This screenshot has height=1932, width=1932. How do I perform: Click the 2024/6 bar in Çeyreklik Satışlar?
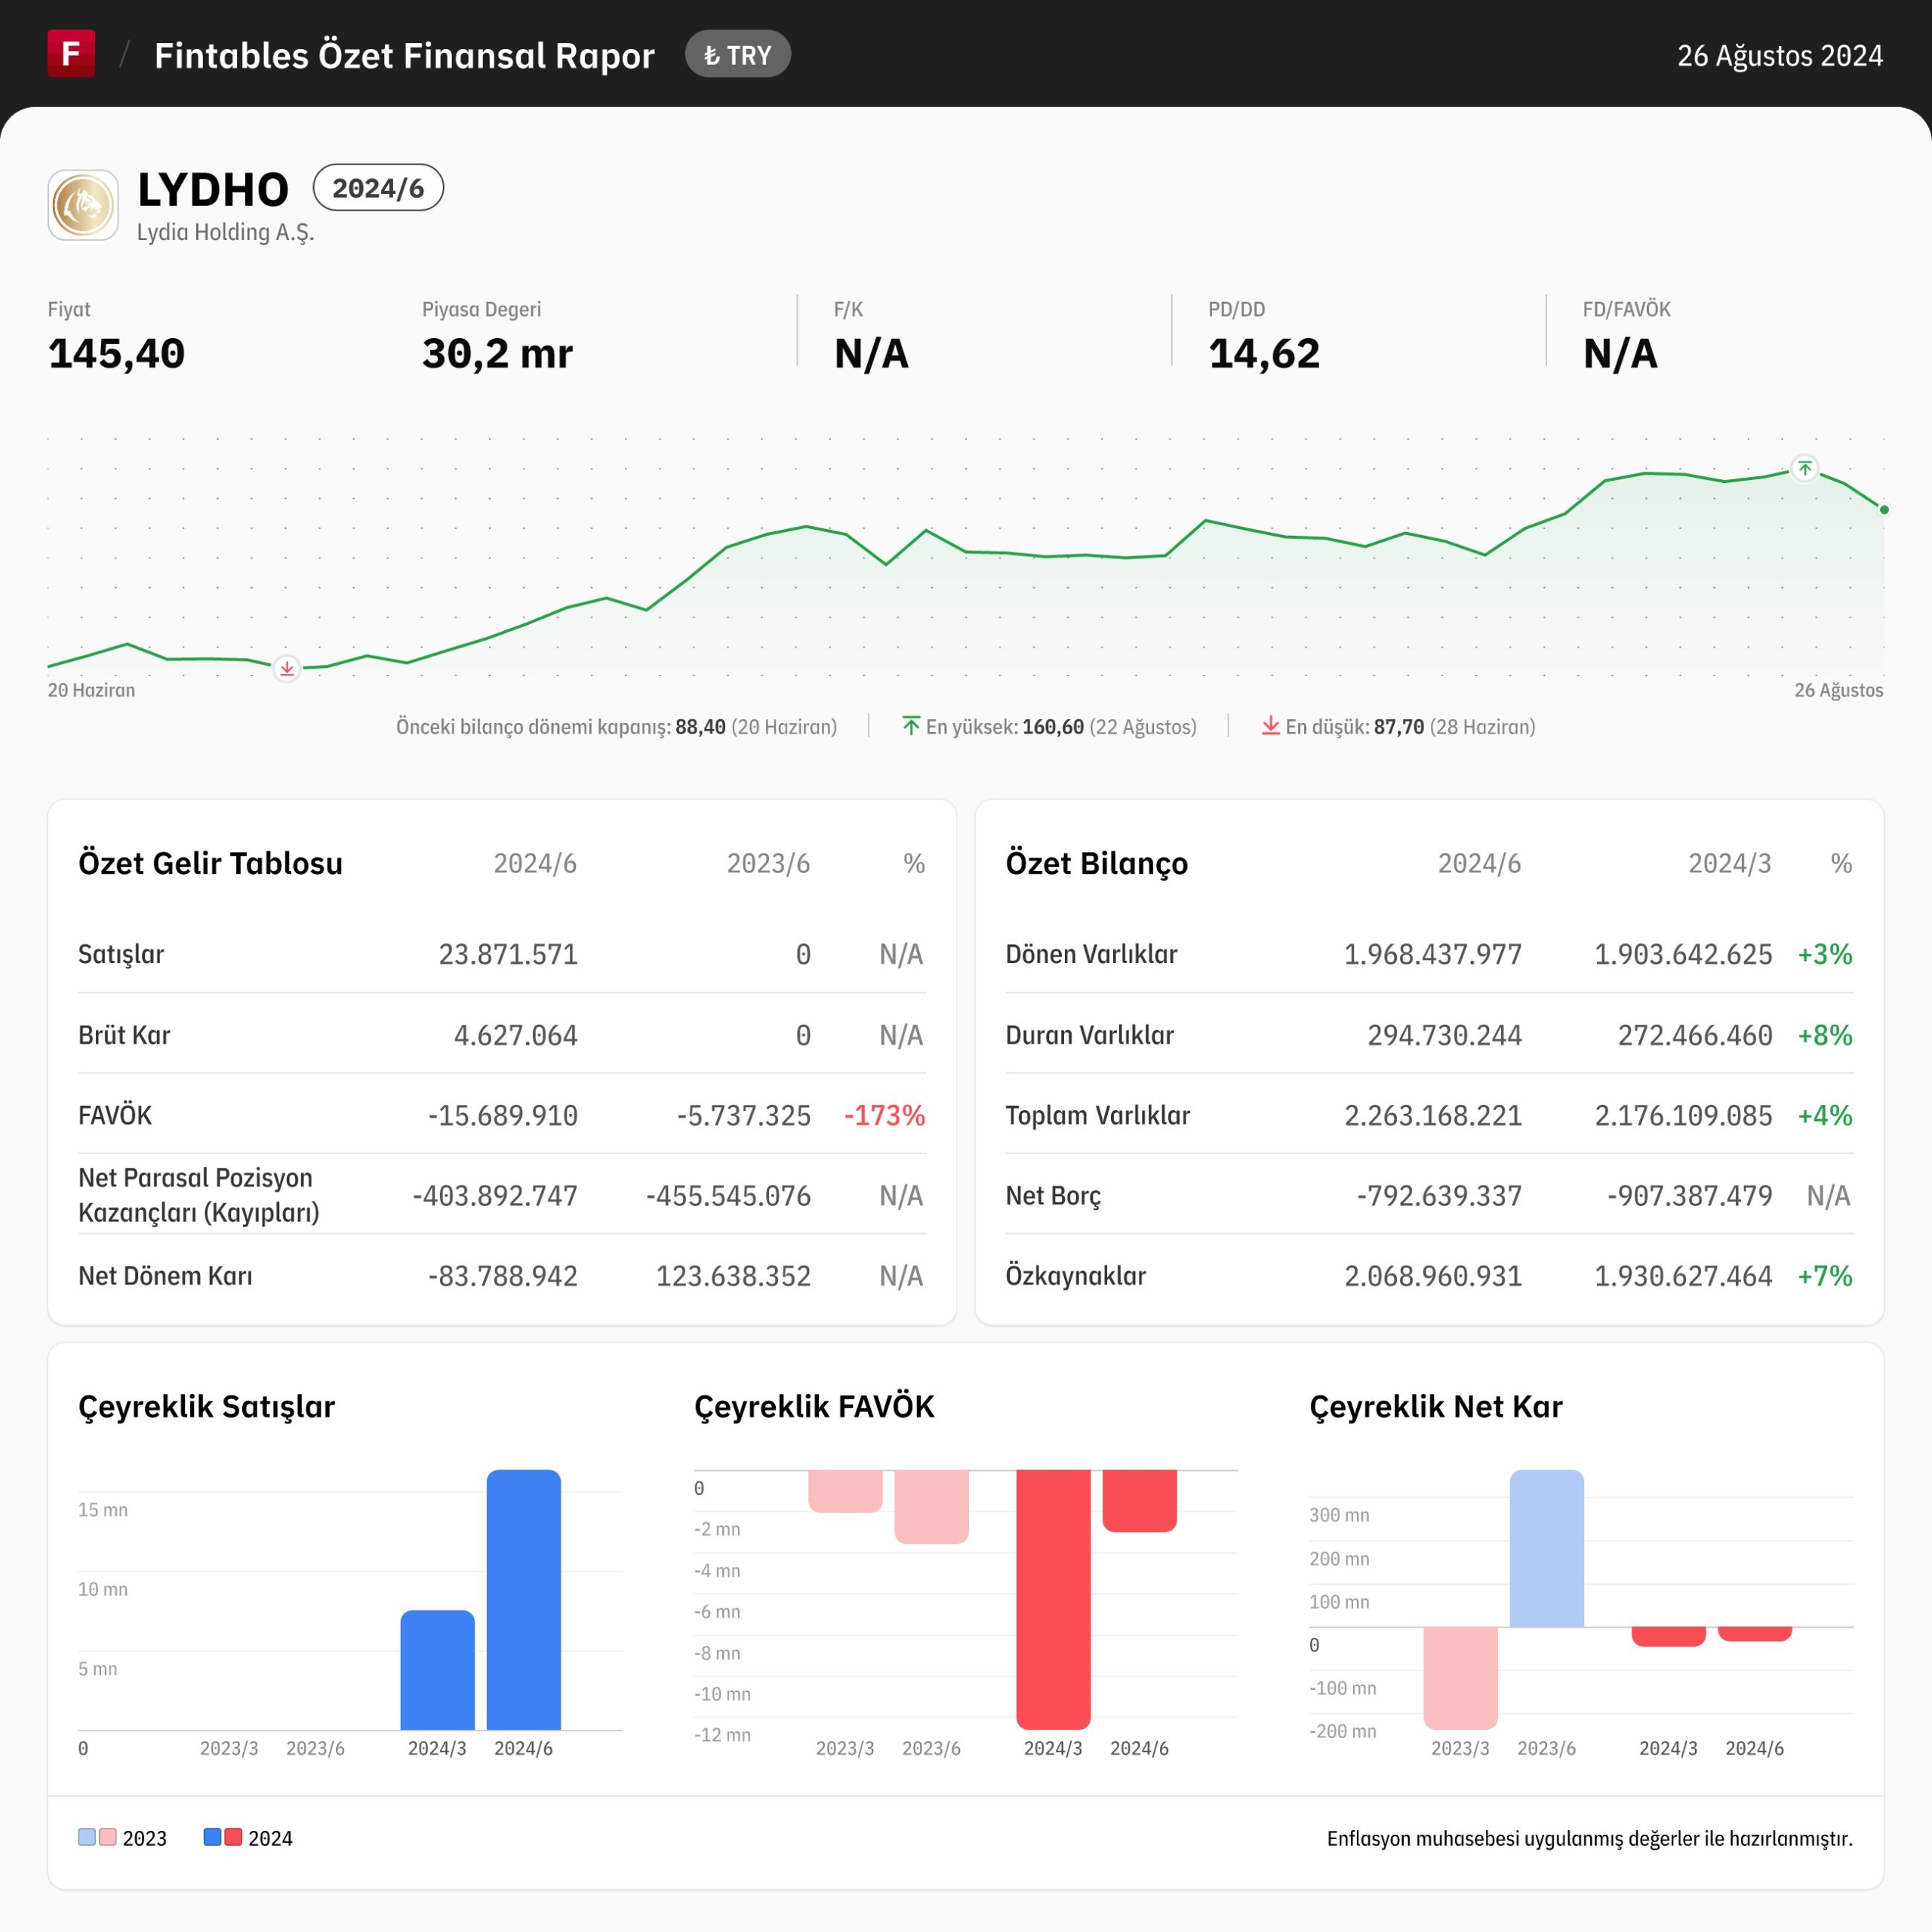tap(524, 1600)
